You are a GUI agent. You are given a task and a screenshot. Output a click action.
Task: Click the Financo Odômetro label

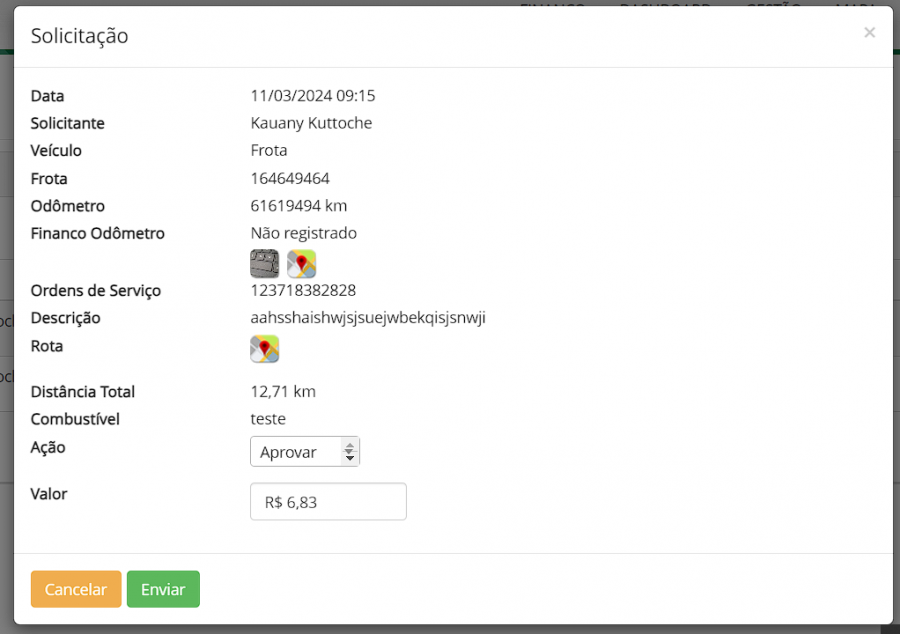coord(98,233)
